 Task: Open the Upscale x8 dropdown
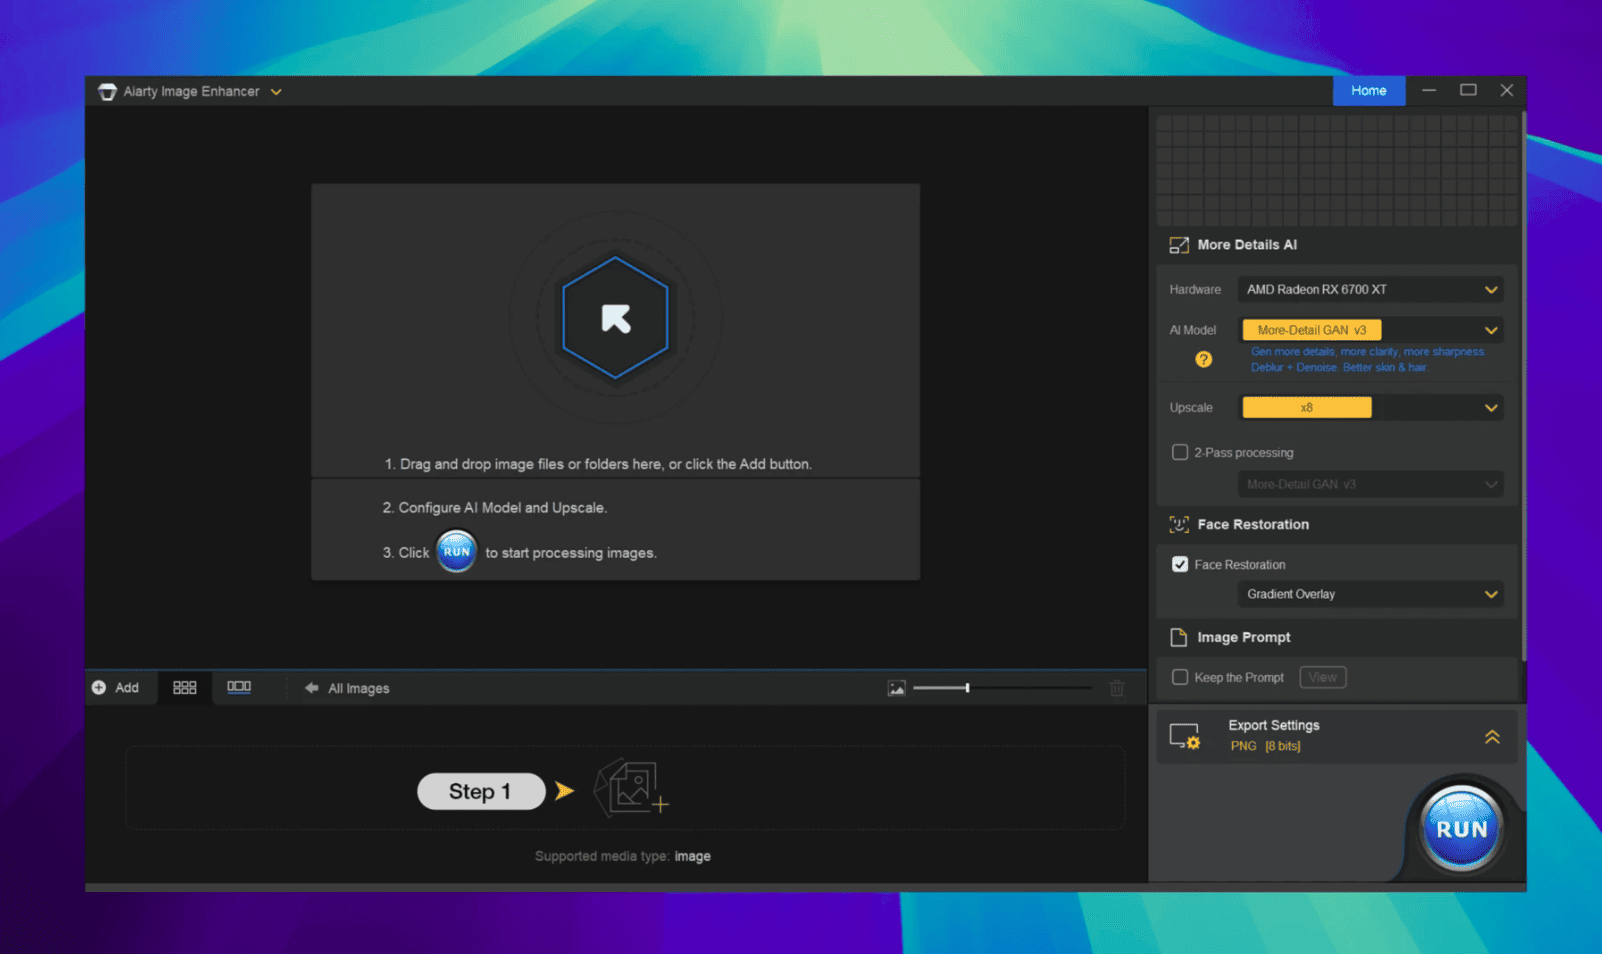1370,408
